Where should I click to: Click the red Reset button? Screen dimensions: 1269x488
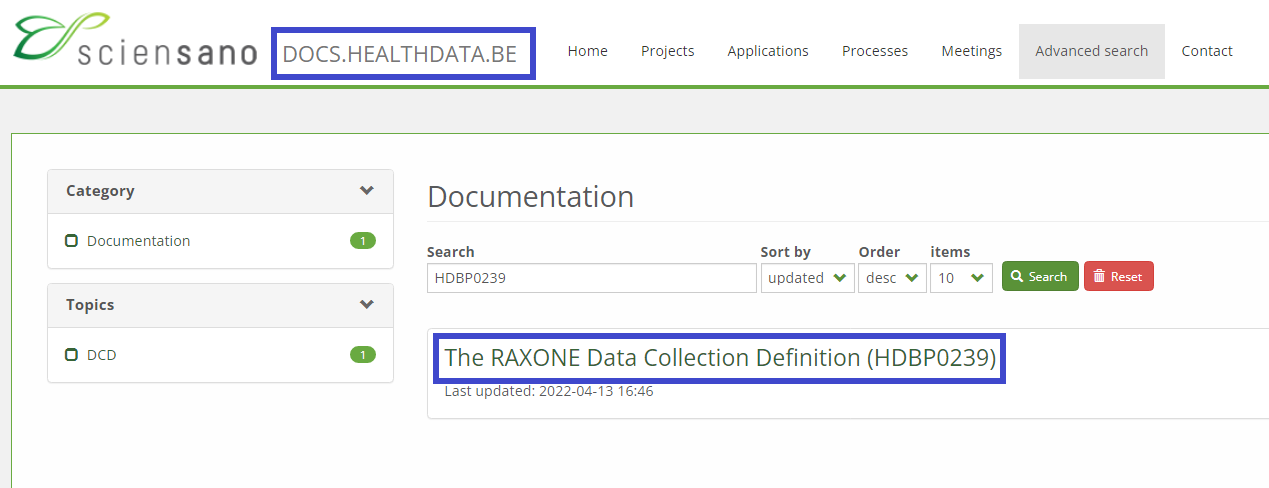click(1118, 277)
